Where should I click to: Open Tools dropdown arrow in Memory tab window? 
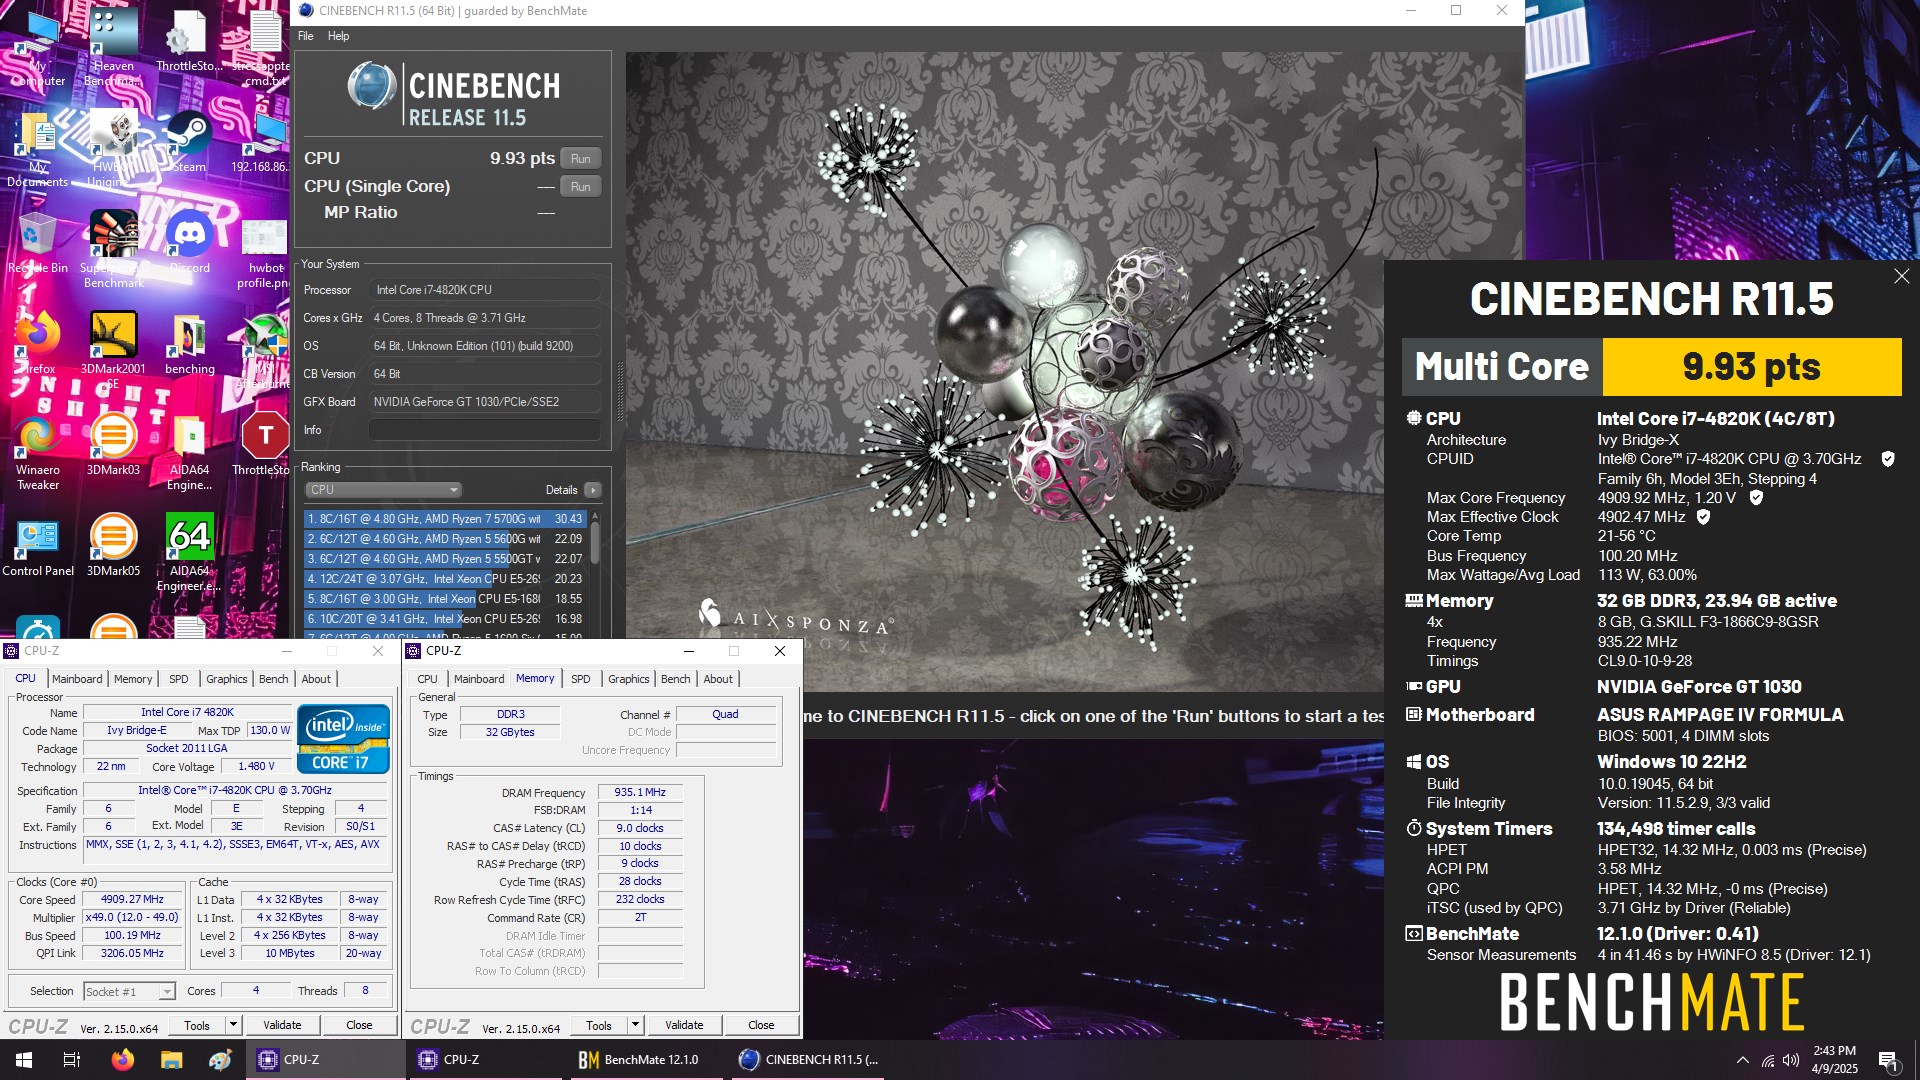pos(635,1025)
